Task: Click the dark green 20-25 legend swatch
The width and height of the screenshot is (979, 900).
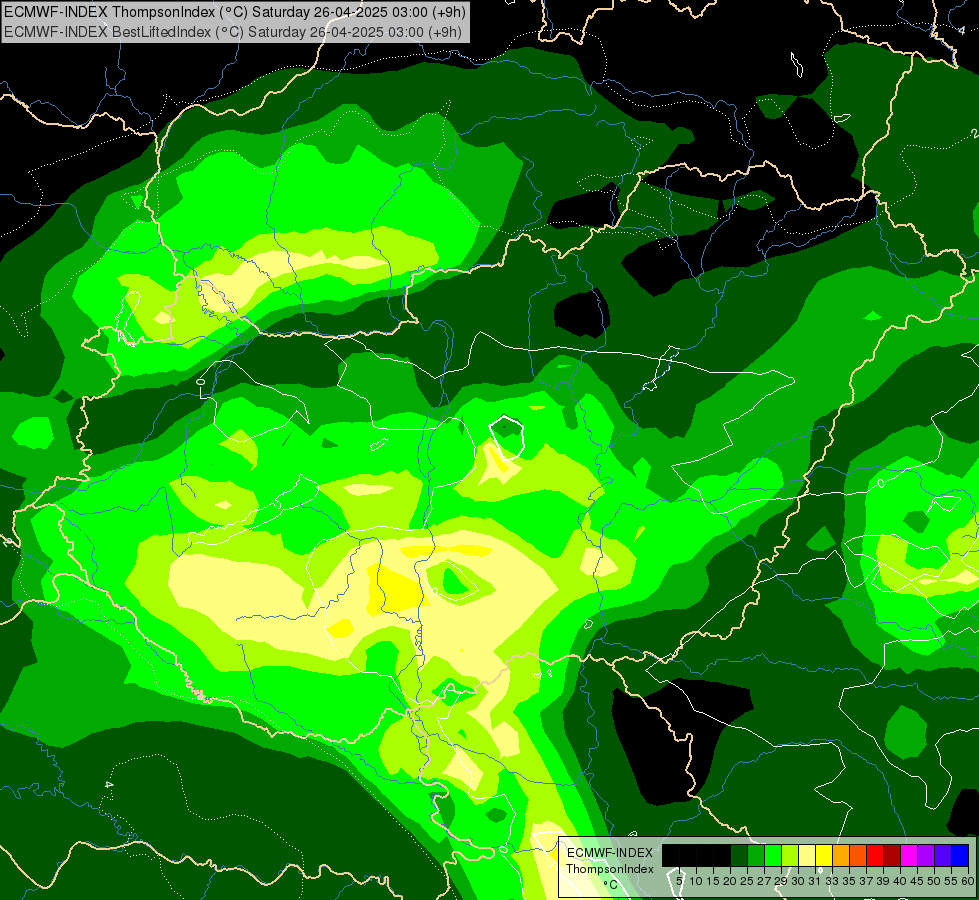Action: (x=739, y=856)
